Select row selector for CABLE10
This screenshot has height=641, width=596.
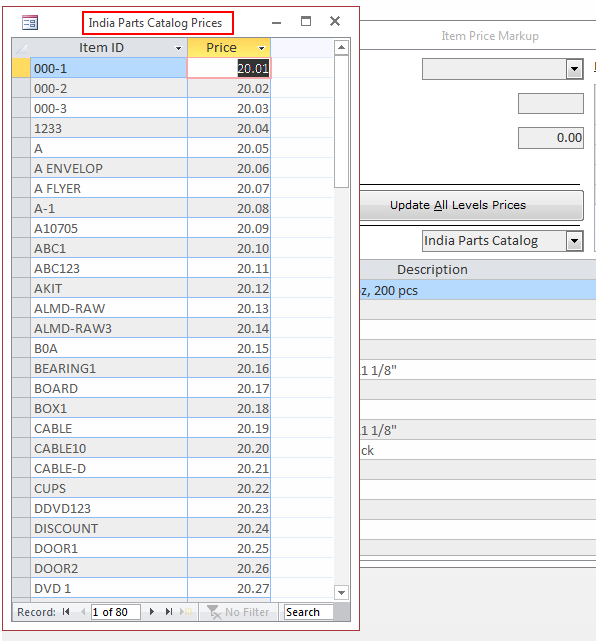tap(21, 448)
